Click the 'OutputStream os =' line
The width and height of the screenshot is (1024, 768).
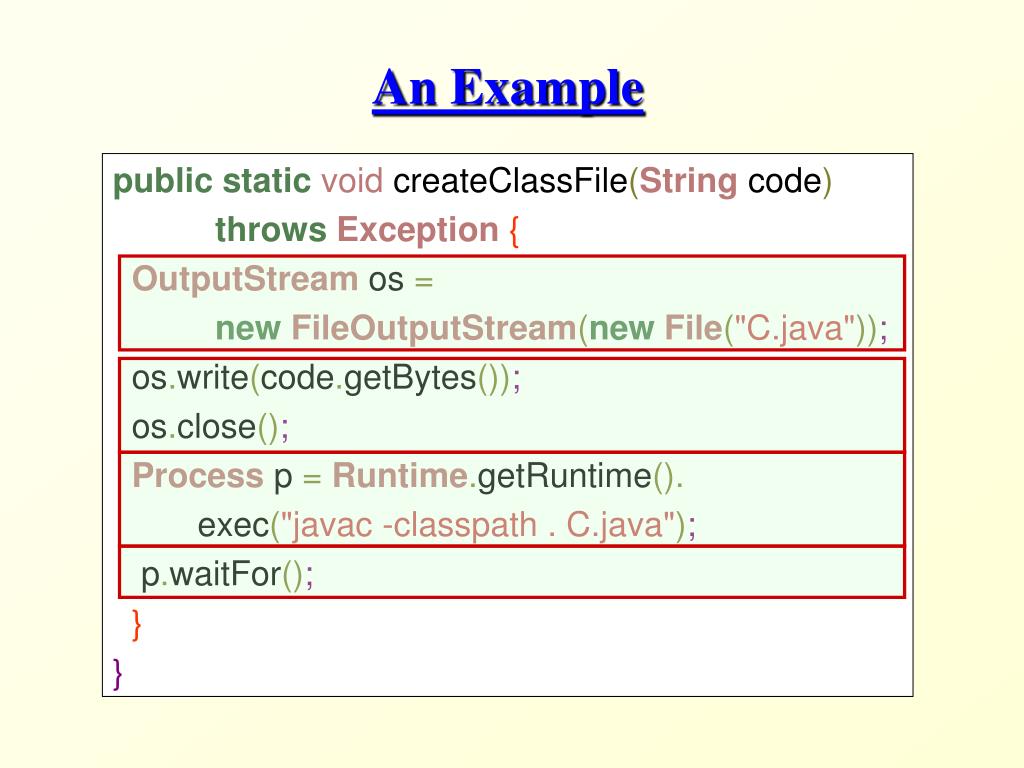pyautogui.click(x=283, y=280)
